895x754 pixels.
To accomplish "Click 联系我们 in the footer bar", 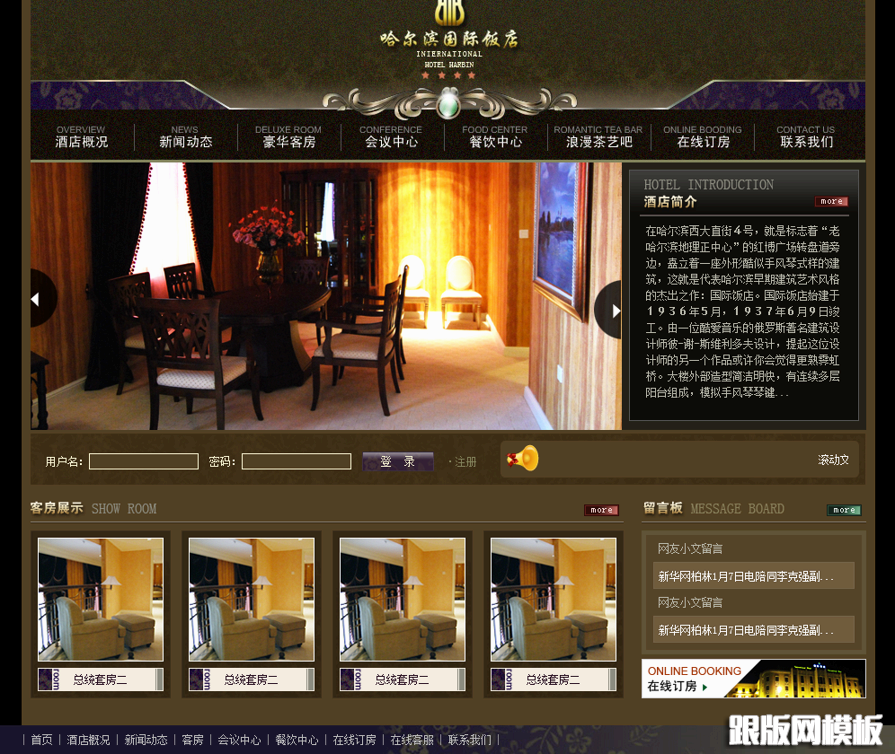I will tap(470, 740).
